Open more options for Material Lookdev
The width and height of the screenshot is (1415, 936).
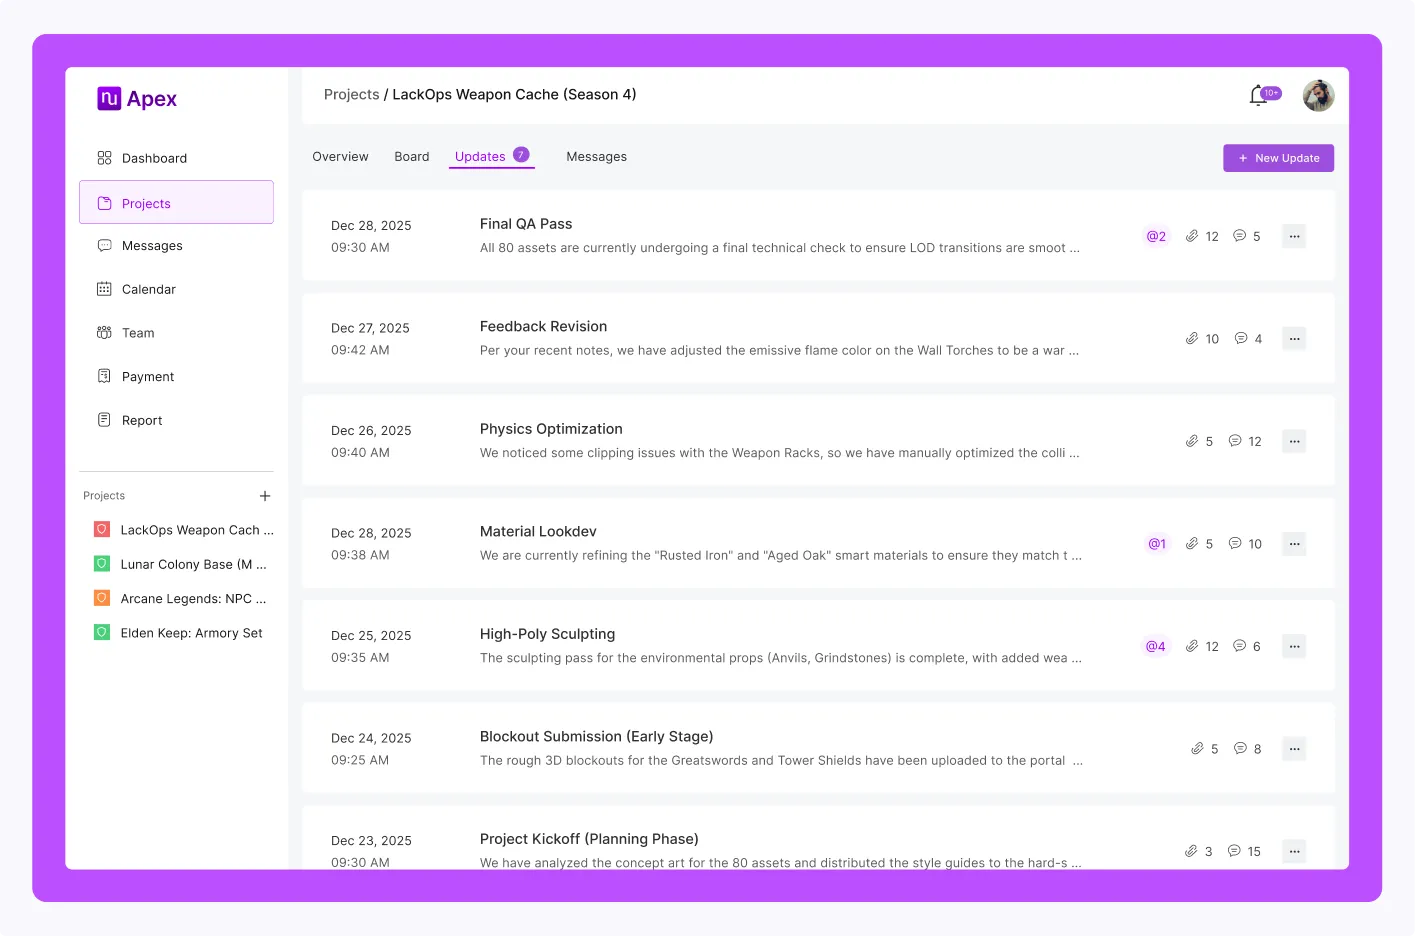[1294, 544]
